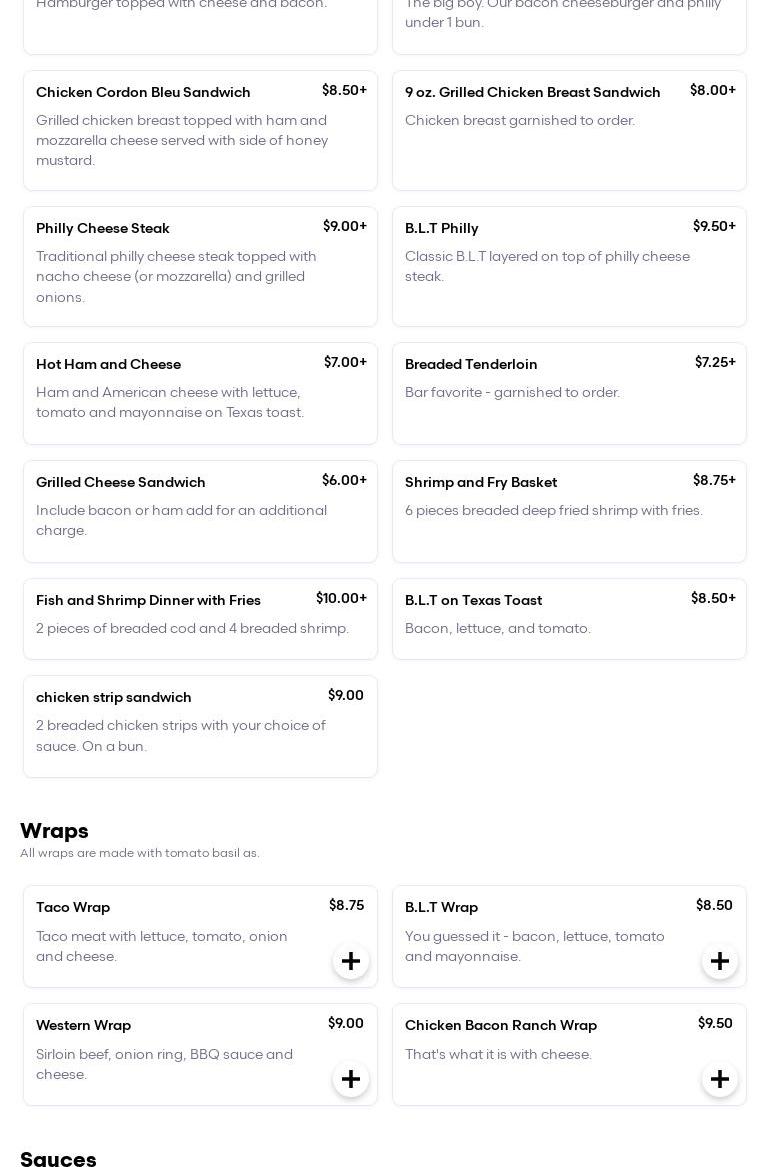Pick the Grilled Cheese Sandwich
This screenshot has width=770, height=1167.
[x=200, y=511]
